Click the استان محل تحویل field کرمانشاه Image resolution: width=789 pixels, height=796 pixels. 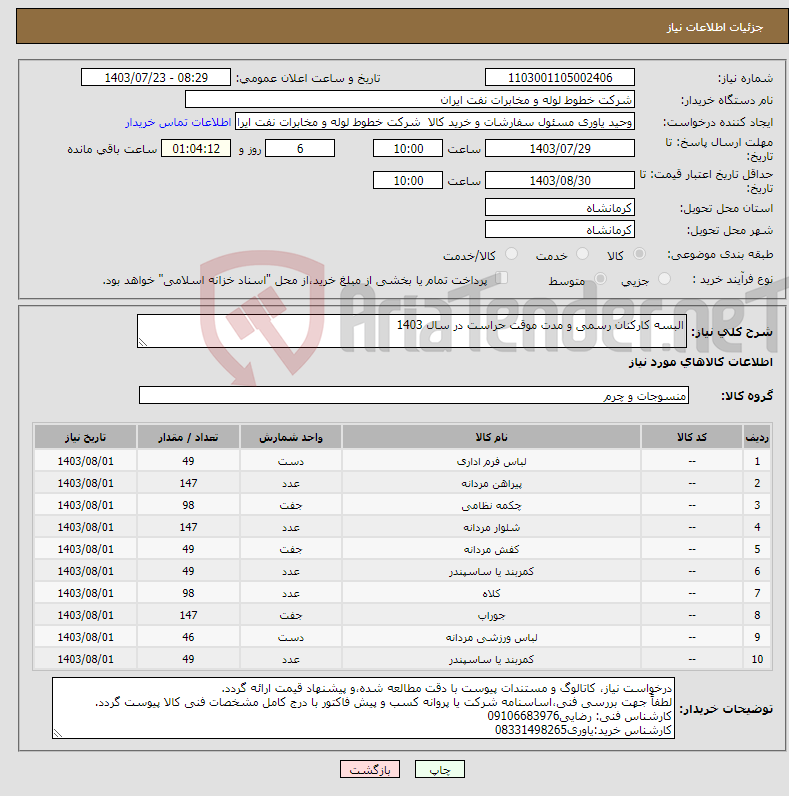pos(560,208)
